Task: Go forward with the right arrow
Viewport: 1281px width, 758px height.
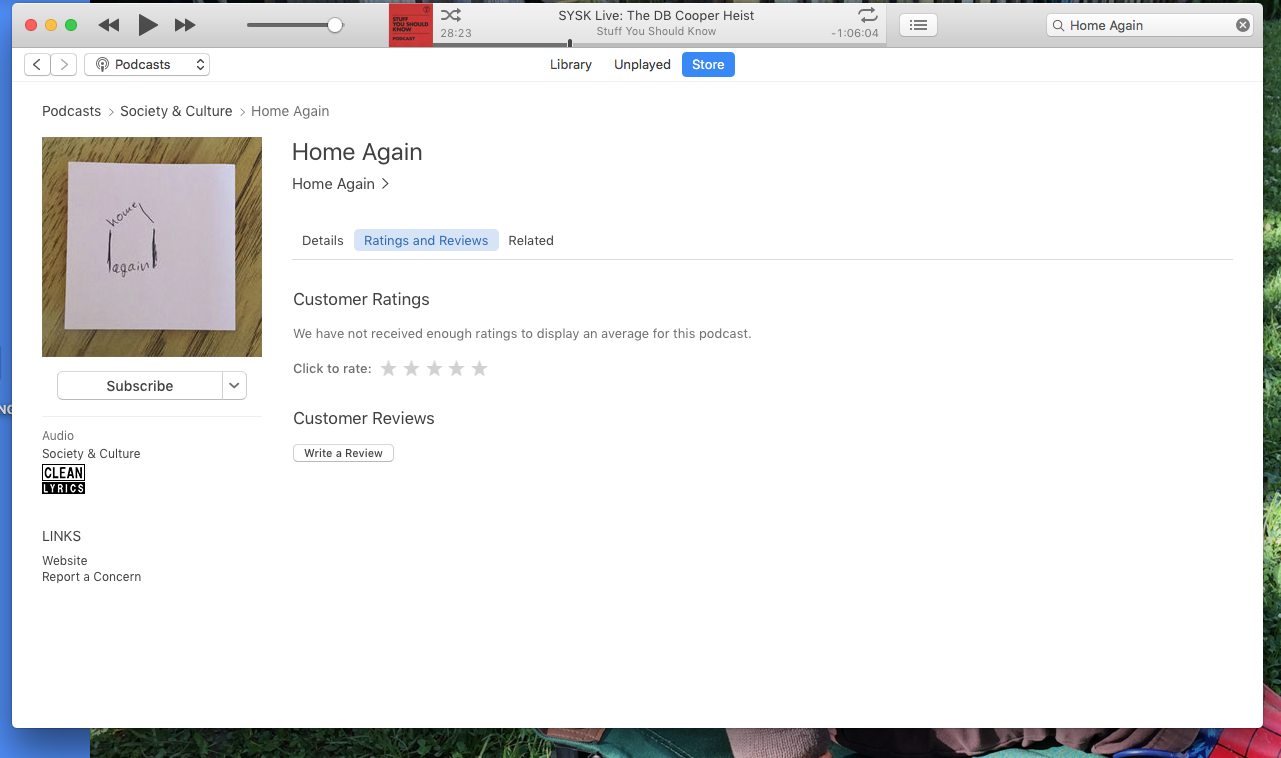Action: (x=63, y=65)
